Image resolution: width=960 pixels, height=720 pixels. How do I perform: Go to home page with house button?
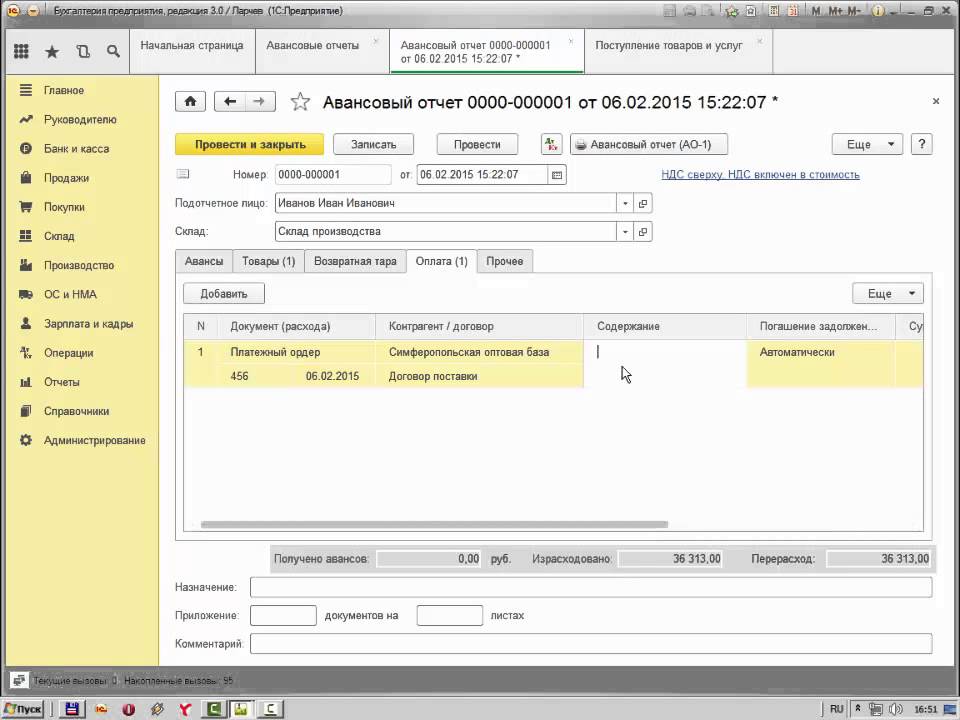pos(190,102)
